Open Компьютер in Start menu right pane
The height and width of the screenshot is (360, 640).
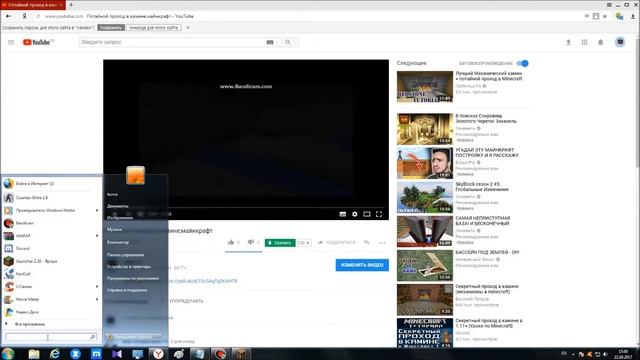[118, 242]
